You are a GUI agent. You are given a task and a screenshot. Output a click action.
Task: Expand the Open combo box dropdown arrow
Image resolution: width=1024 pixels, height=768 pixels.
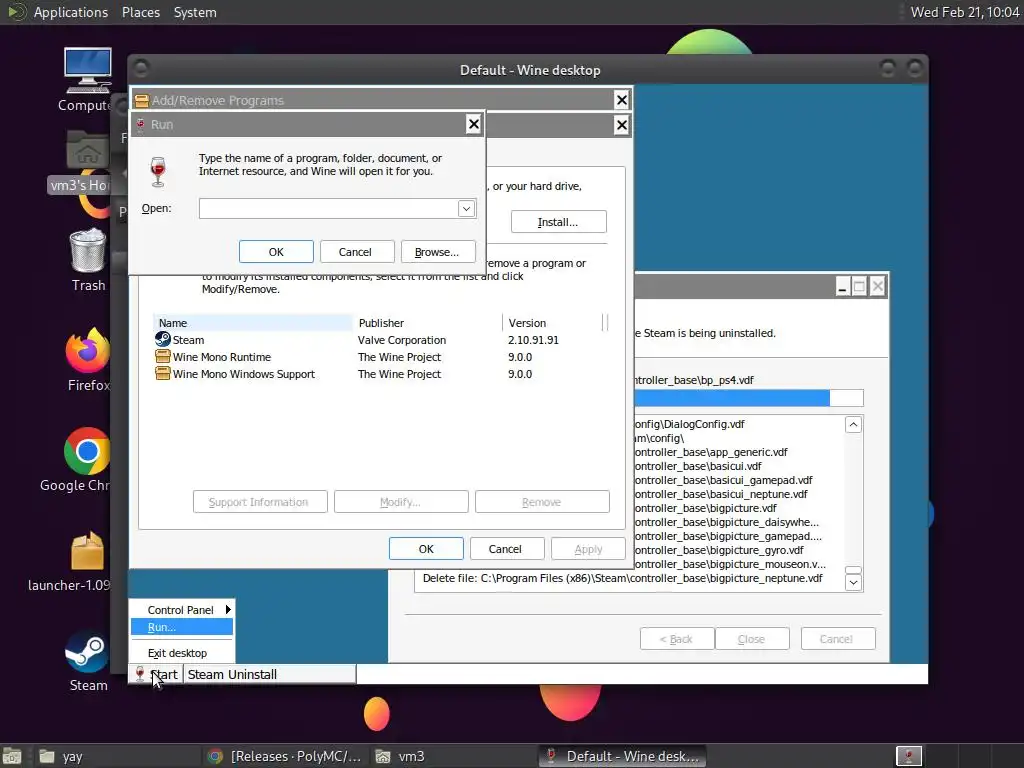coord(466,209)
